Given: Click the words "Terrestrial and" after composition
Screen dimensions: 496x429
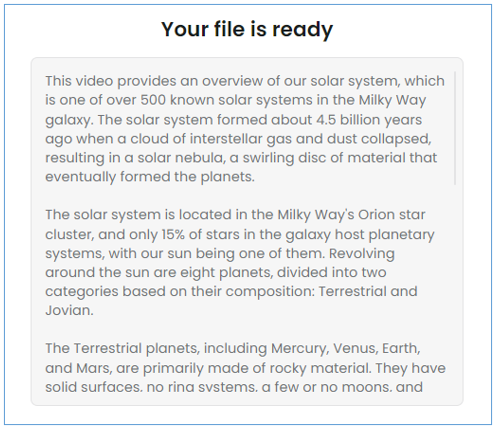Looking at the screenshot, I should (368, 291).
